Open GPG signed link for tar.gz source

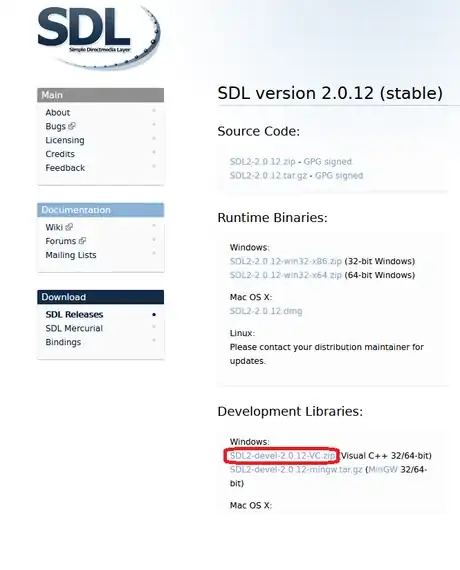(x=339, y=175)
